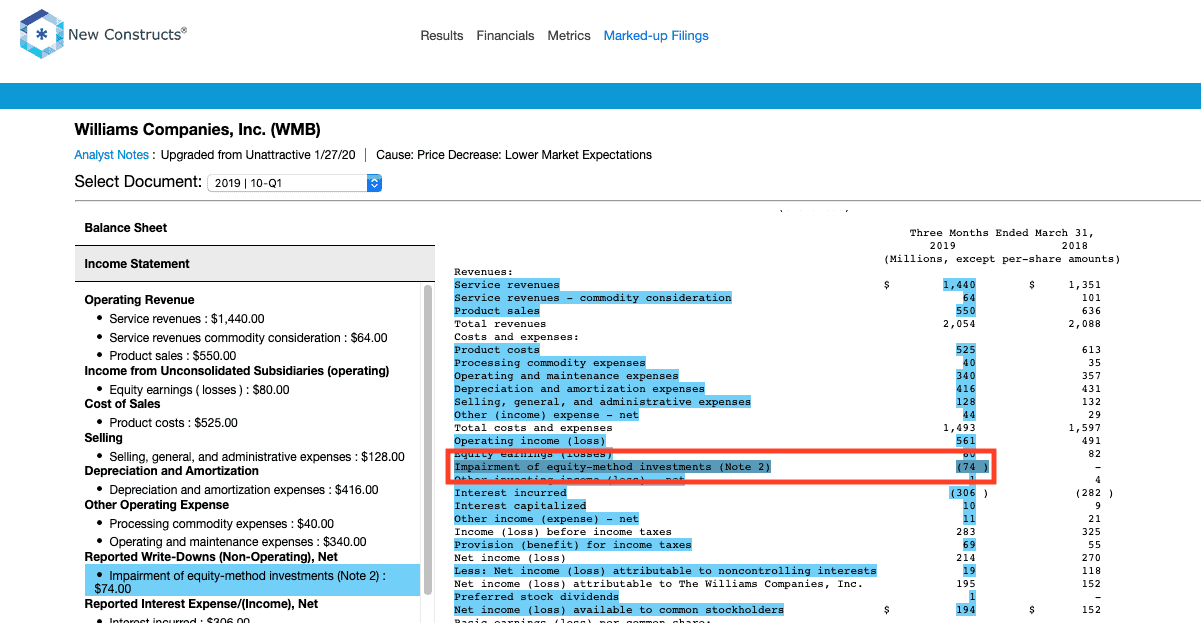This screenshot has width=1201, height=623.
Task: Click Other income (expense) - net filing row
Action: pyautogui.click(x=546, y=519)
